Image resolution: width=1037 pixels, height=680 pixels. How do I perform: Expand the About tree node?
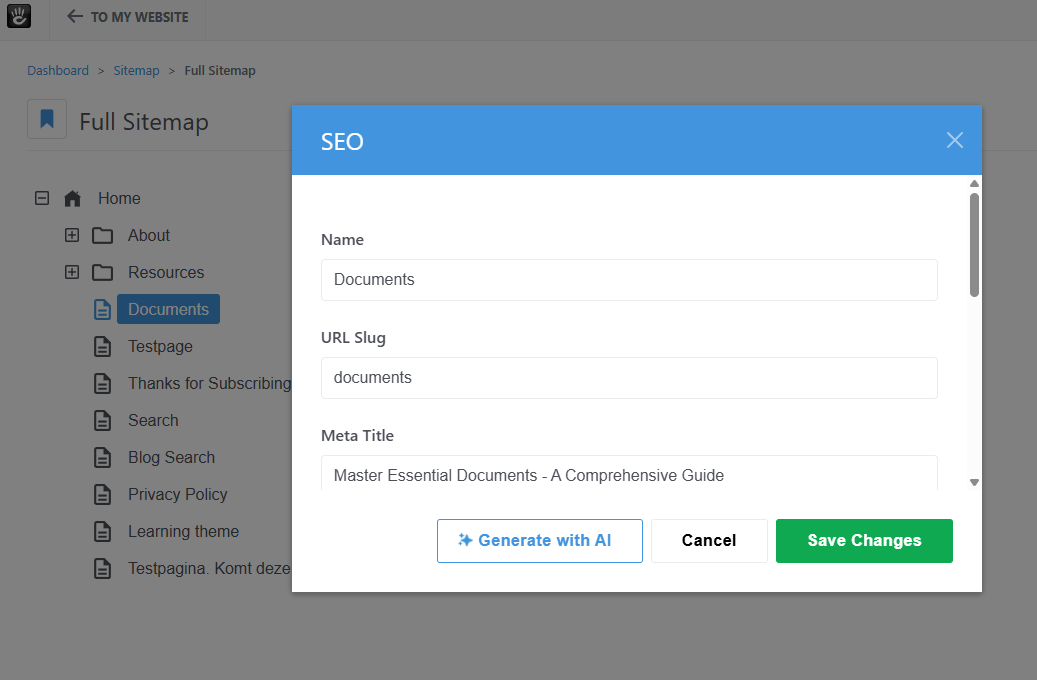(71, 236)
